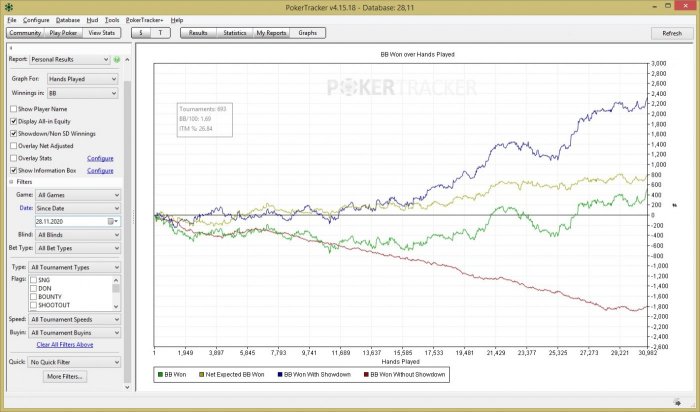
Task: Click the PokerTracker app icon in the title bar
Action: point(8,7)
